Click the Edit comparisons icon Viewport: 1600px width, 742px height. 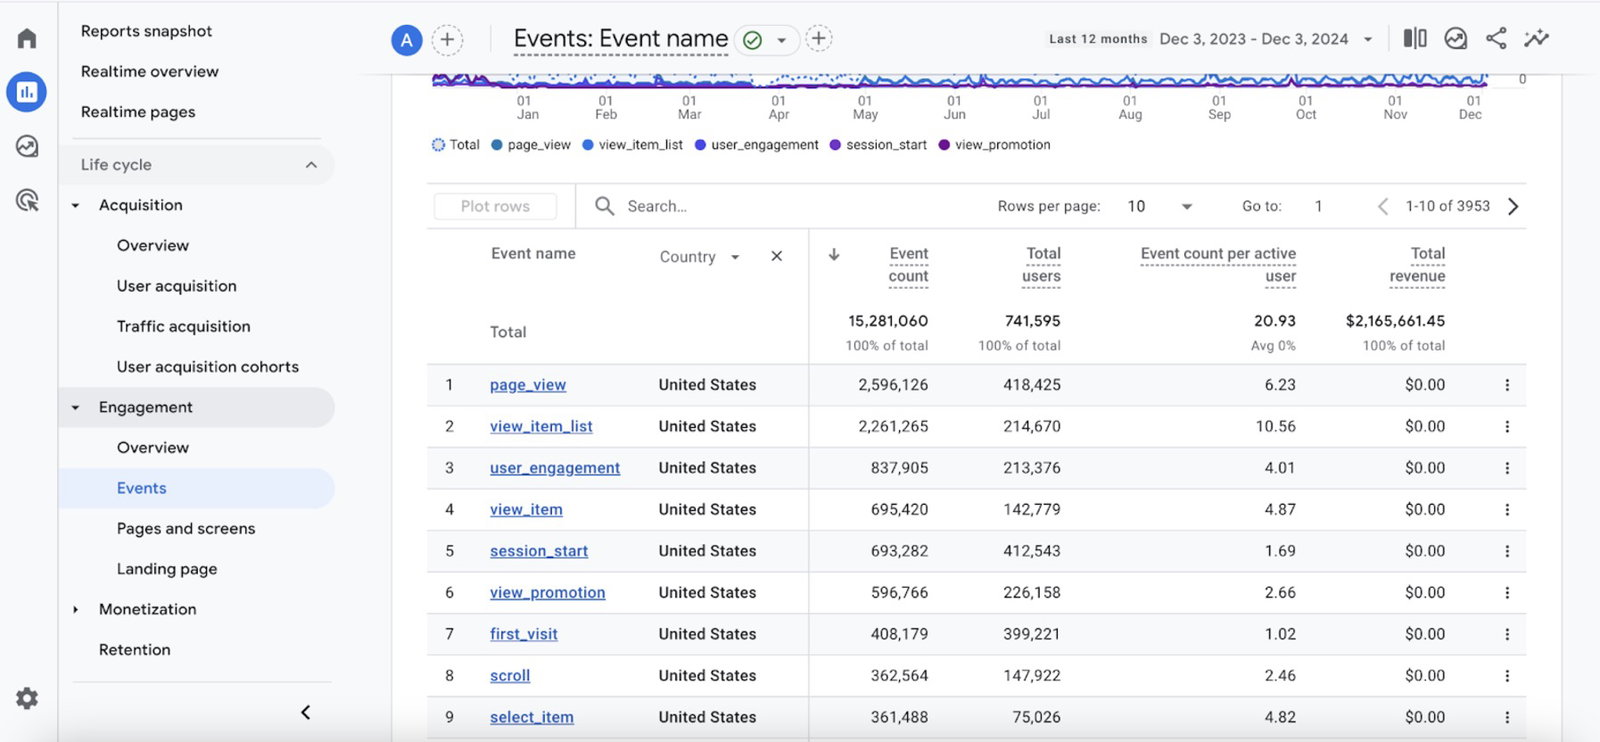[x=1415, y=39]
